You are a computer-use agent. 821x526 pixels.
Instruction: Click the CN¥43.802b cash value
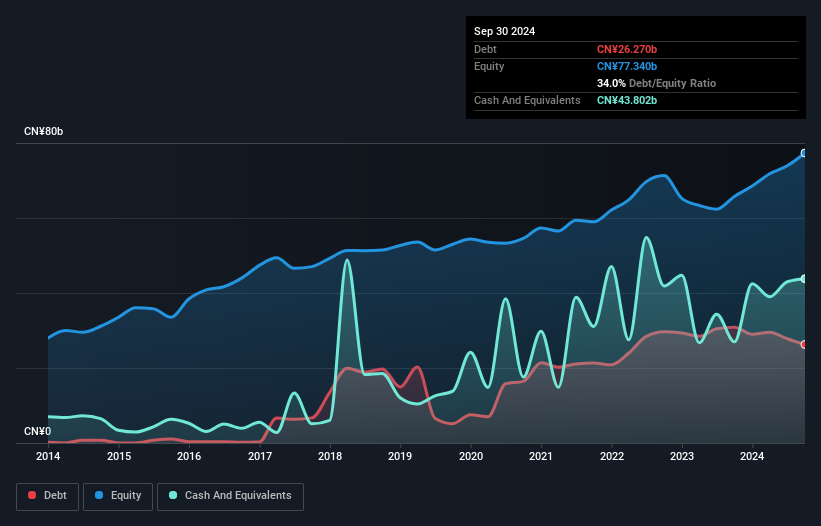coord(627,100)
